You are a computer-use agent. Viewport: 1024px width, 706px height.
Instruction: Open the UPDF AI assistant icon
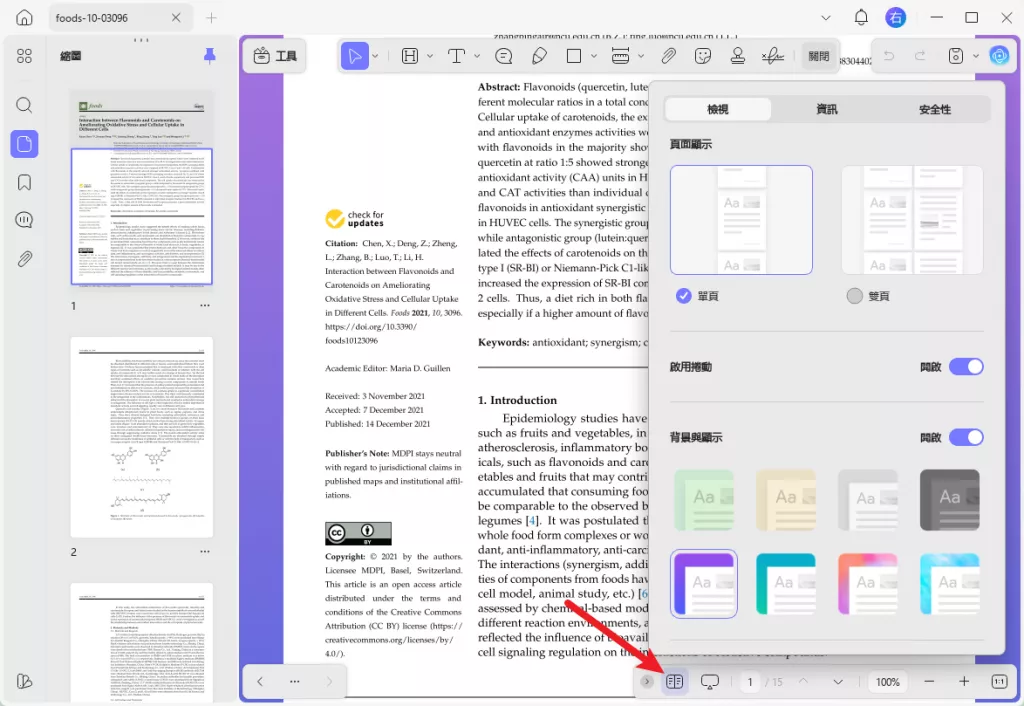click(x=999, y=56)
